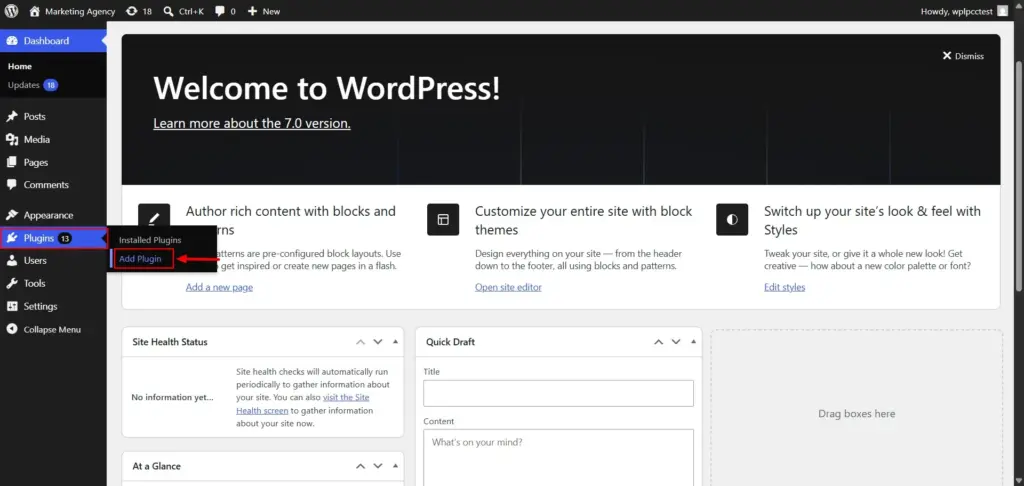Click the layout icon for Customize your site

point(443,219)
